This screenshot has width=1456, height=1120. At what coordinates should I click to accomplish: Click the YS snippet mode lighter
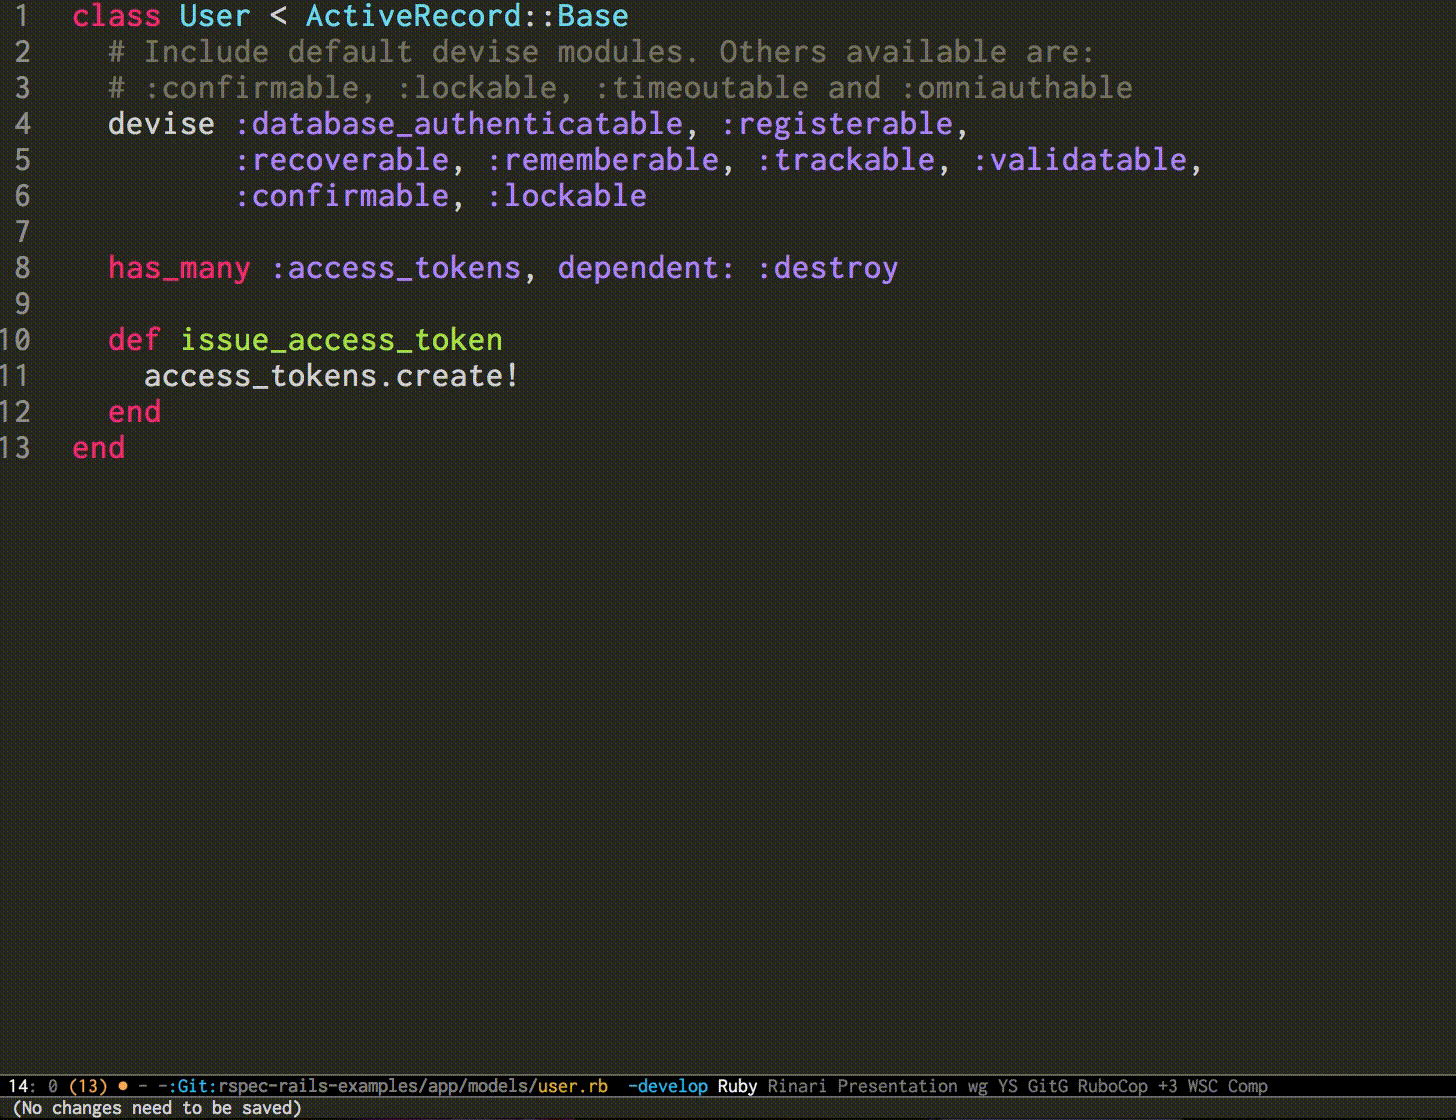pyautogui.click(x=1007, y=1086)
